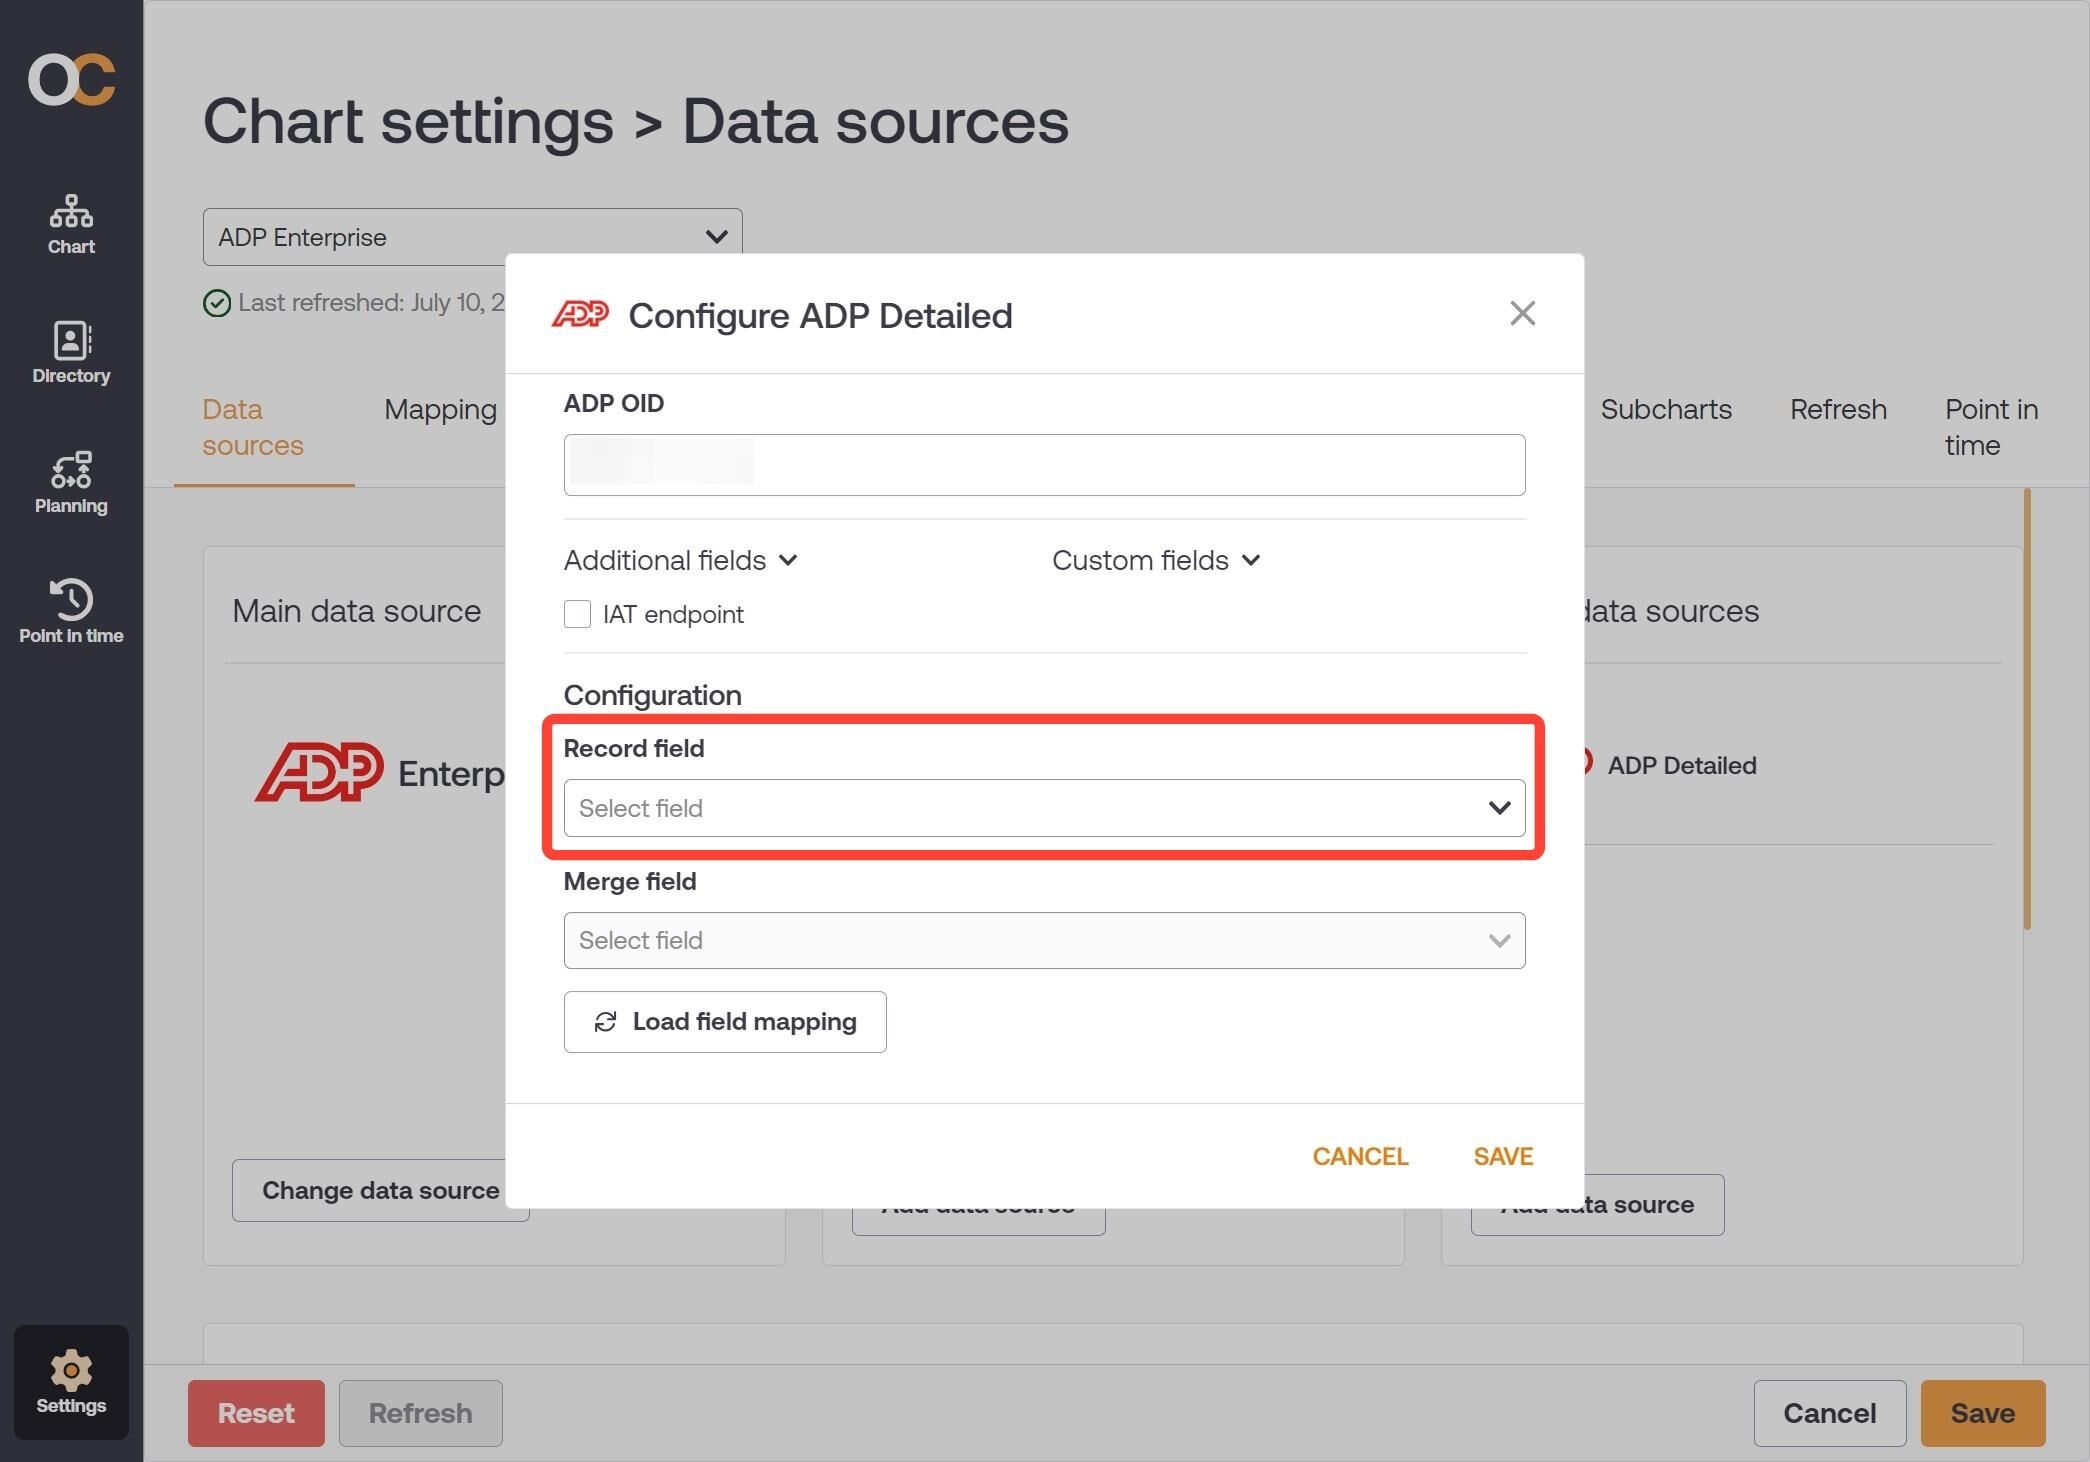2090x1462 pixels.
Task: Open Point in time sidebar icon
Action: tap(71, 612)
